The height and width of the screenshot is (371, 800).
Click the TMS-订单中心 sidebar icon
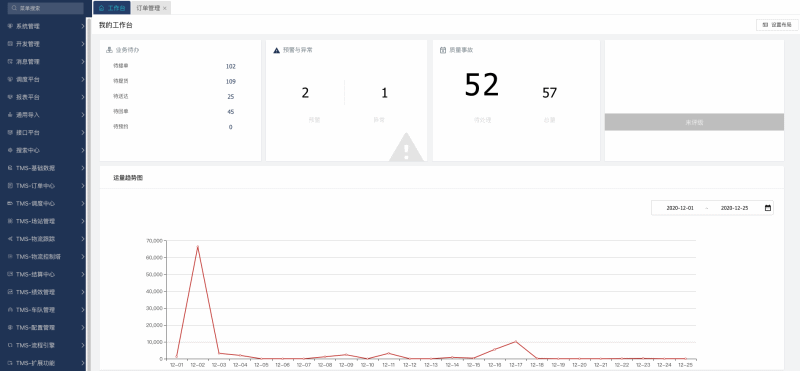(x=10, y=186)
